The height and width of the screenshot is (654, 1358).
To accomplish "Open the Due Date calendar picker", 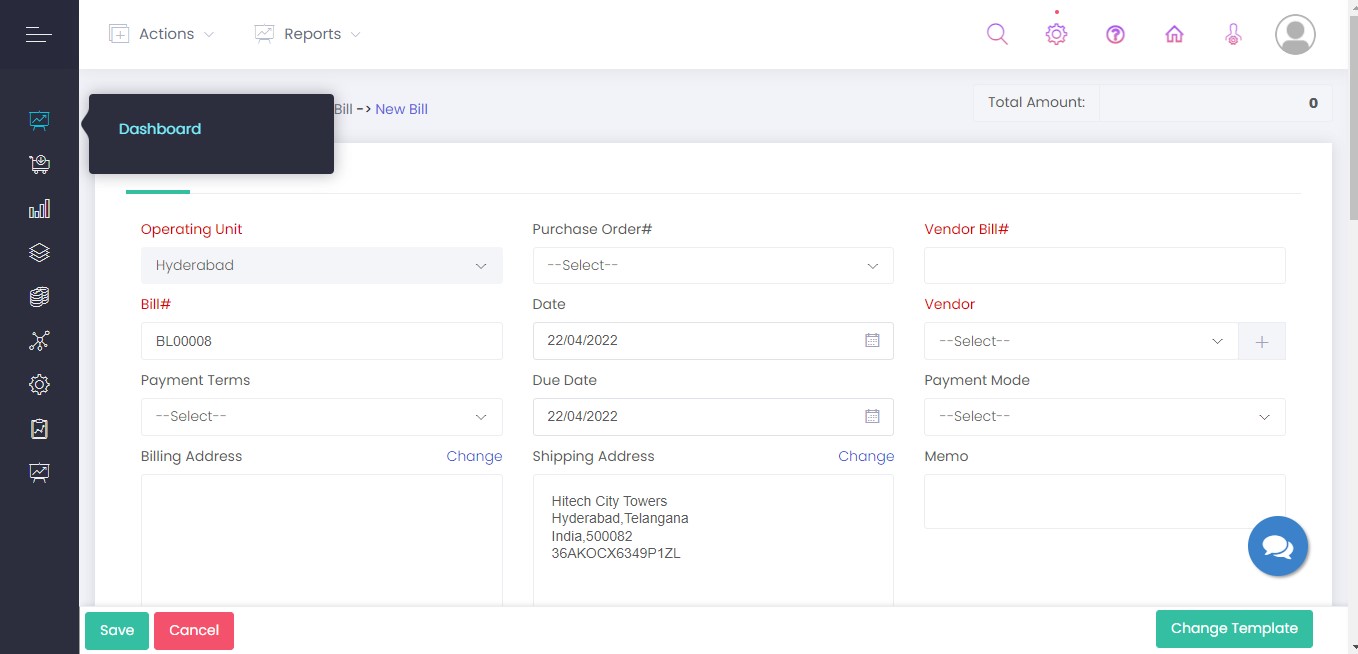I will [872, 416].
